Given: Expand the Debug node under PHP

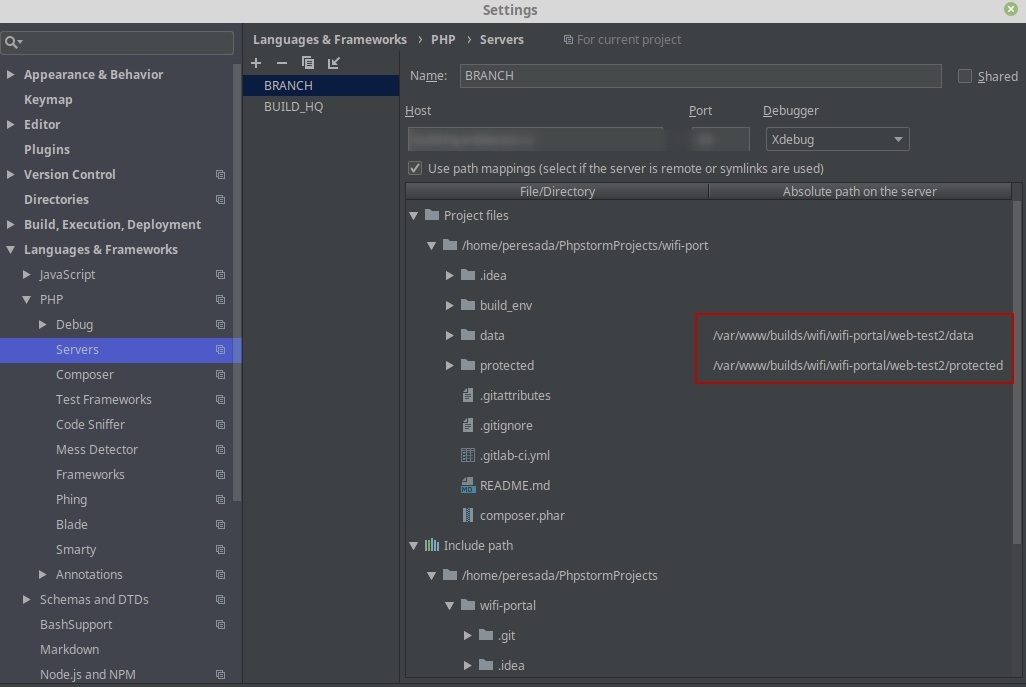Looking at the screenshot, I should [43, 325].
